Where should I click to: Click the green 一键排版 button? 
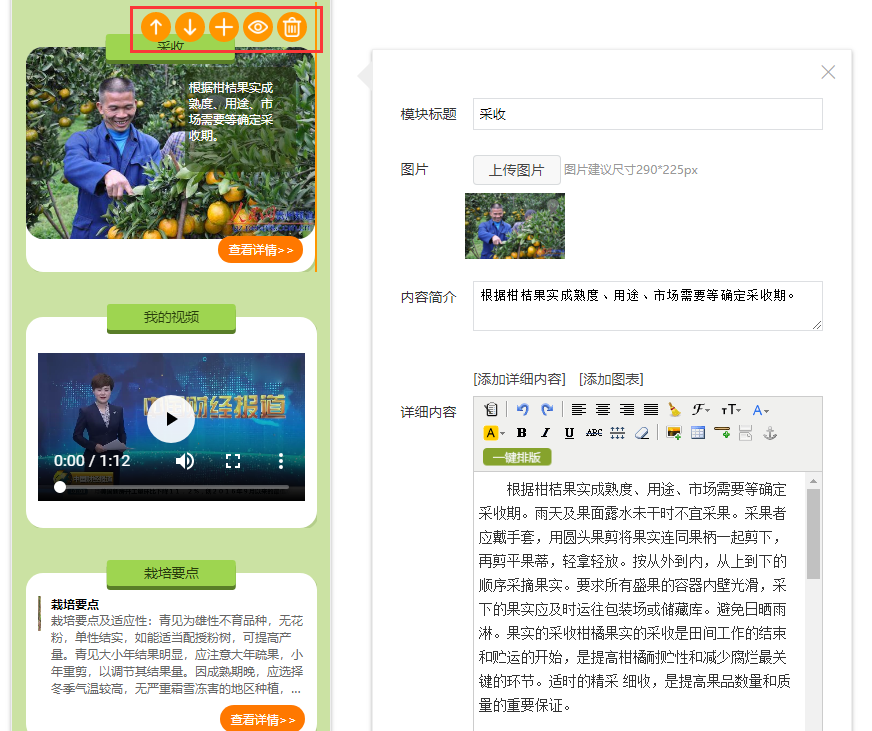click(516, 457)
